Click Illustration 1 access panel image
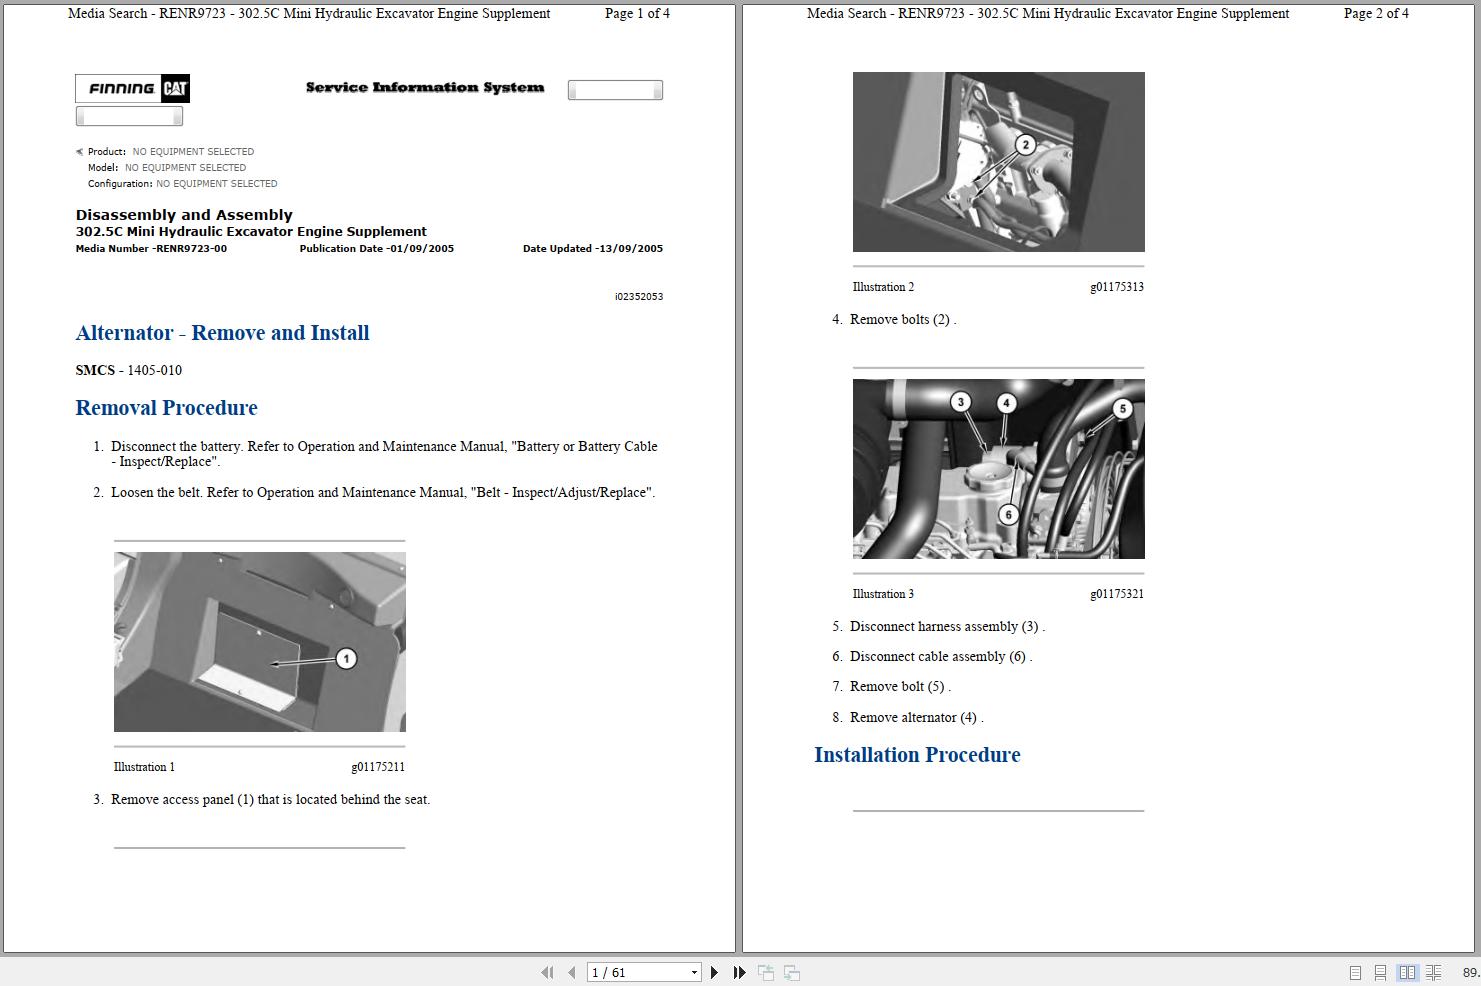 pyautogui.click(x=260, y=642)
